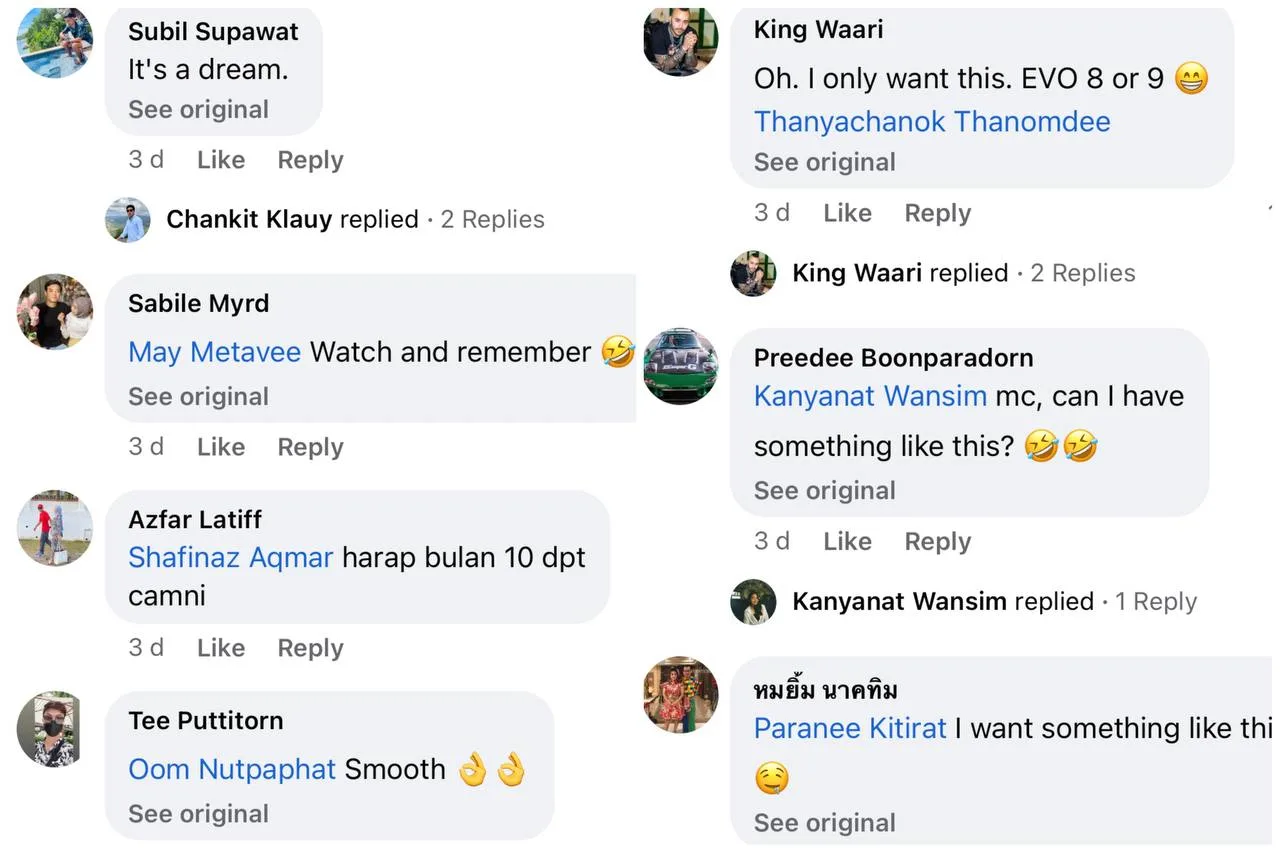The height and width of the screenshot is (853, 1280).
Task: Click Preedee Boonparadorn's car avatar
Action: pyautogui.click(x=680, y=366)
